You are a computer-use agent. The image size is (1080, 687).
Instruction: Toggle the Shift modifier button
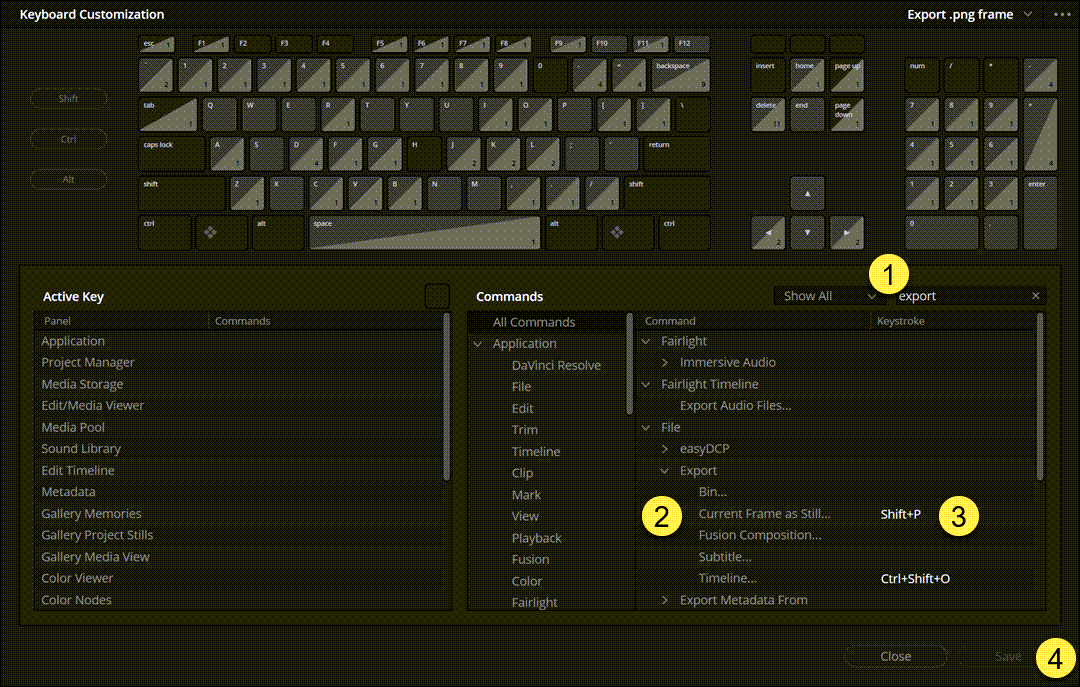(68, 99)
